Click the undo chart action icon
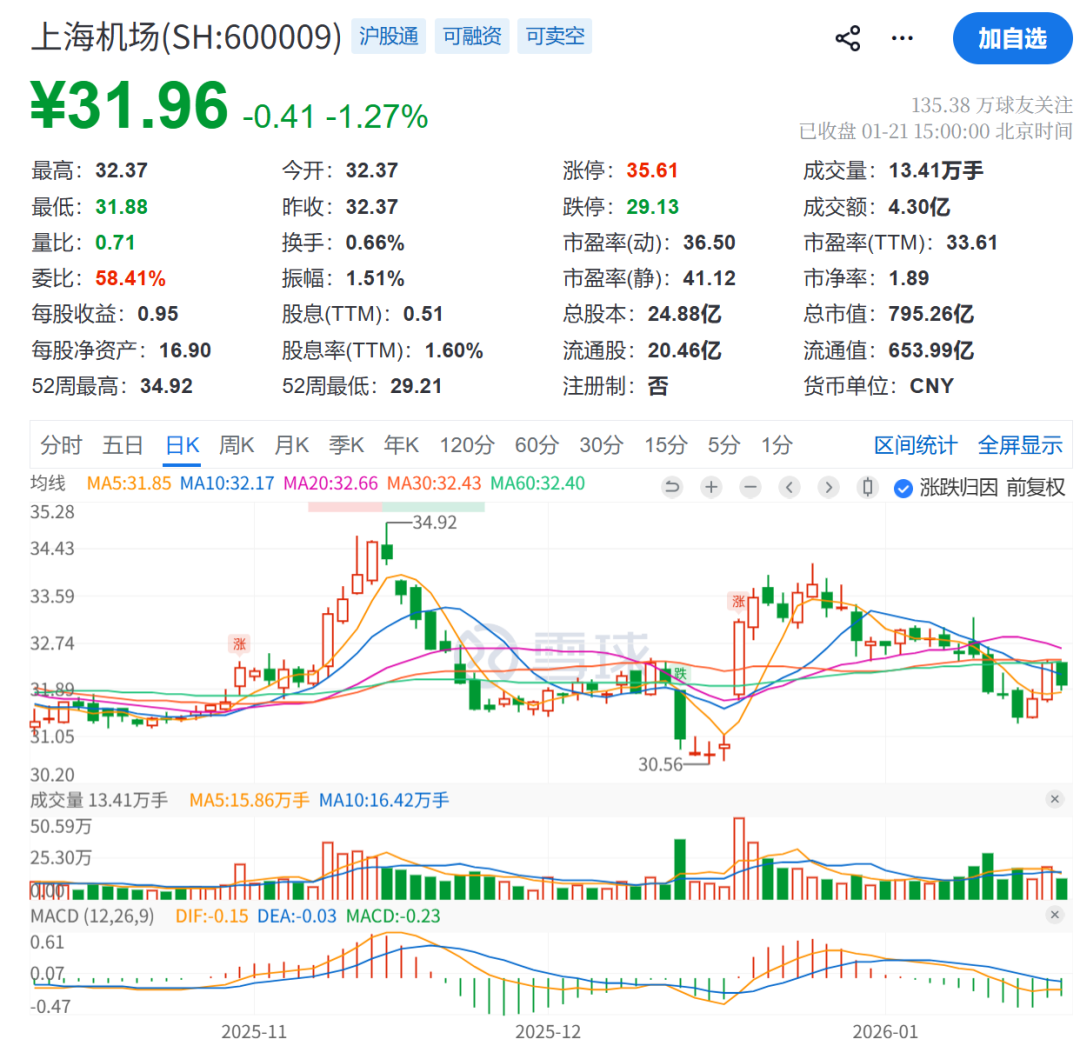This screenshot has width=1080, height=1046. point(672,487)
